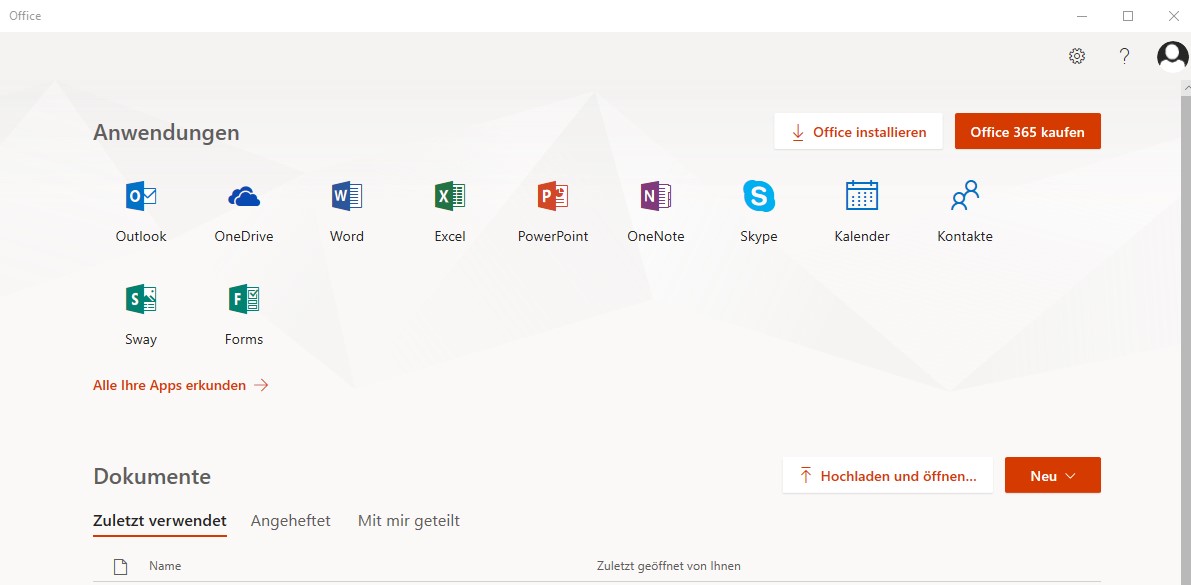This screenshot has height=585, width=1191.
Task: Follow the Alle Ihre Apps erkunden link
Action: click(x=181, y=385)
